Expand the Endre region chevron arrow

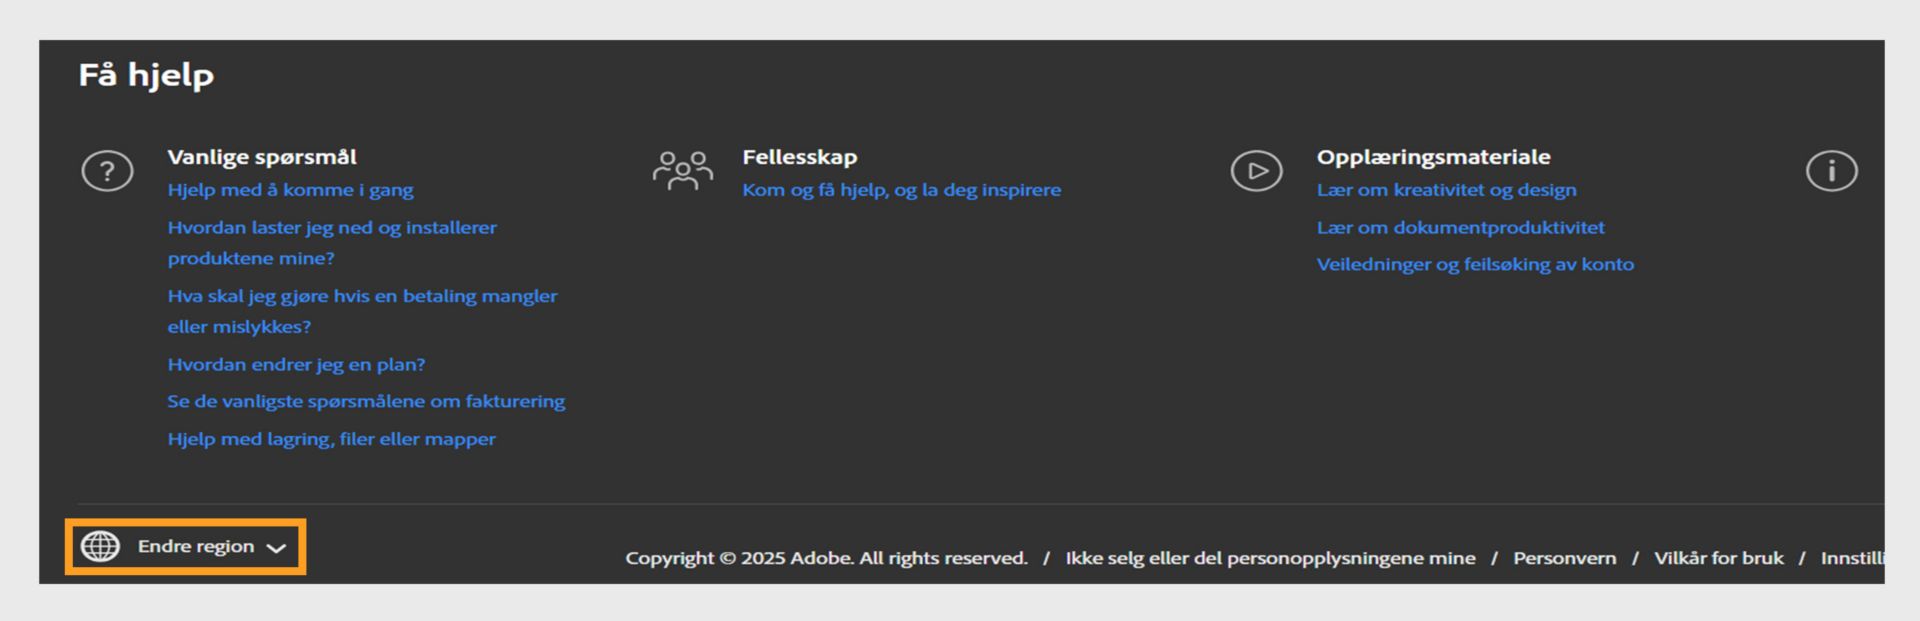tap(277, 547)
